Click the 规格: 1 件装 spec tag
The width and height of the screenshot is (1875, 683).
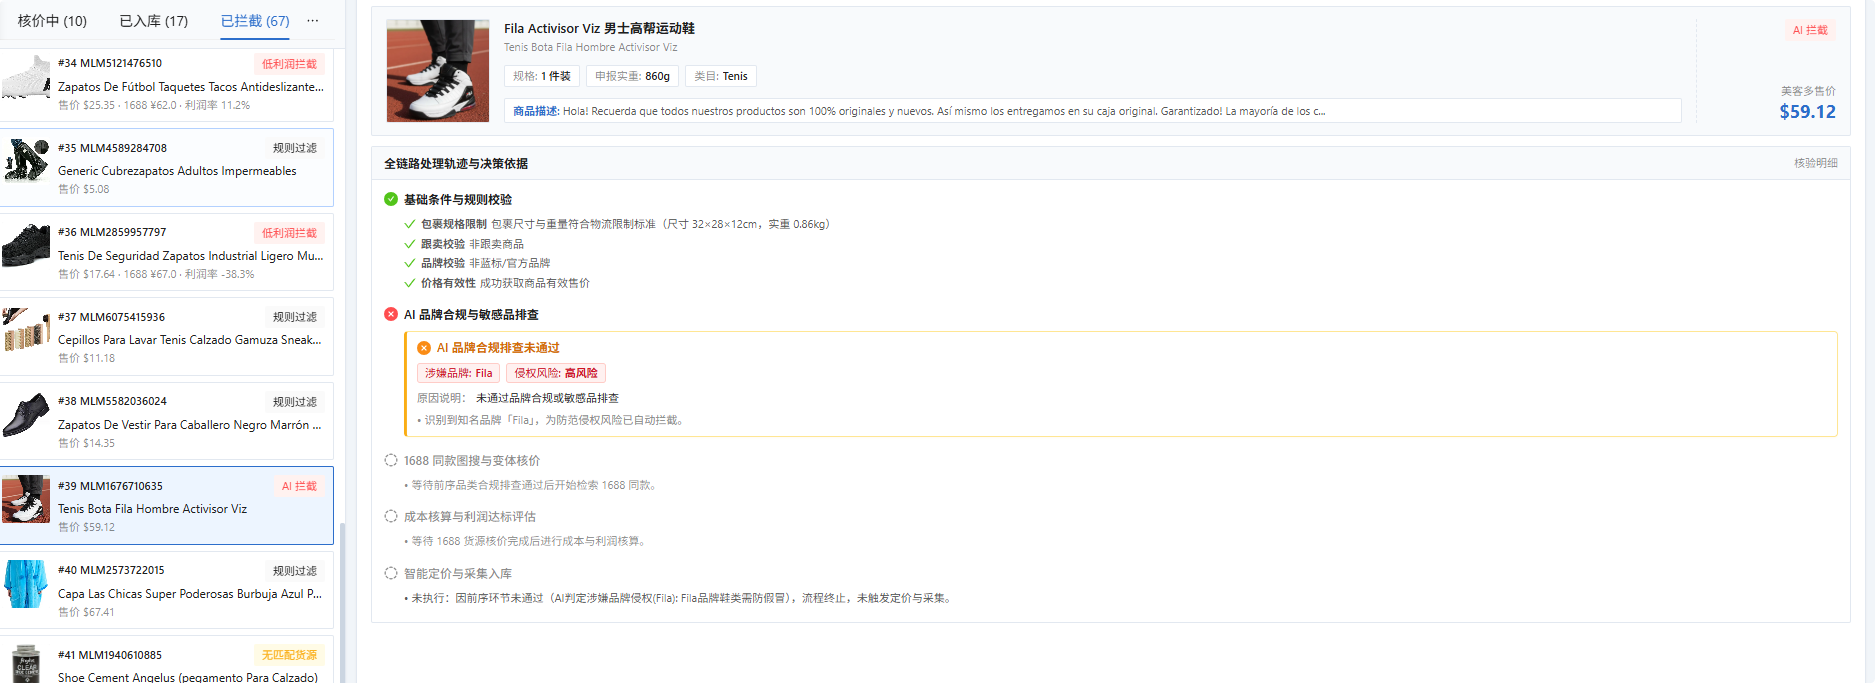coord(542,76)
